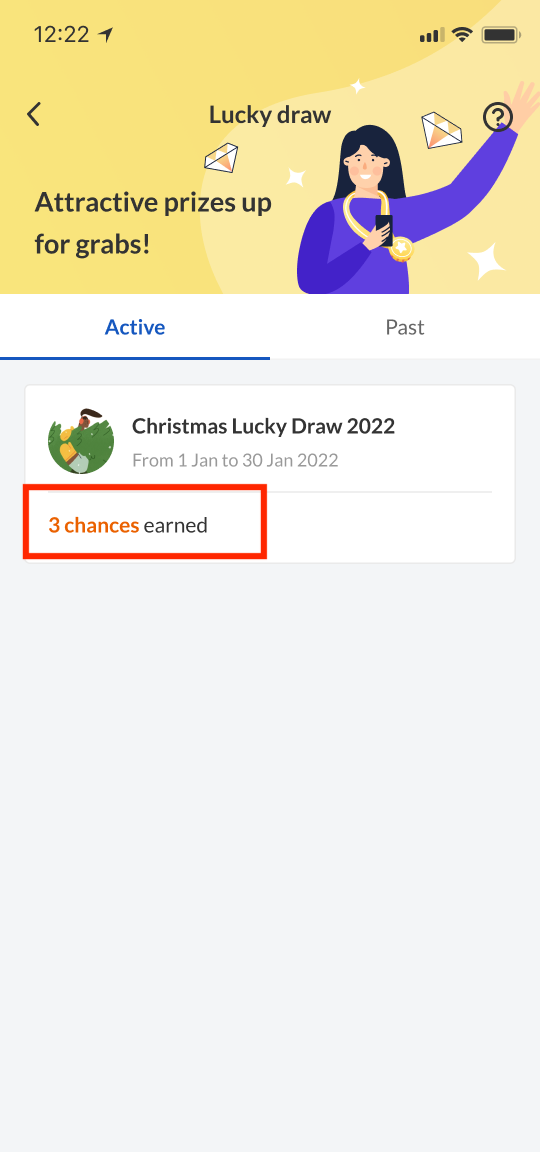Tap the cellular signal bars icon
This screenshot has width=540, height=1153.
(x=432, y=35)
